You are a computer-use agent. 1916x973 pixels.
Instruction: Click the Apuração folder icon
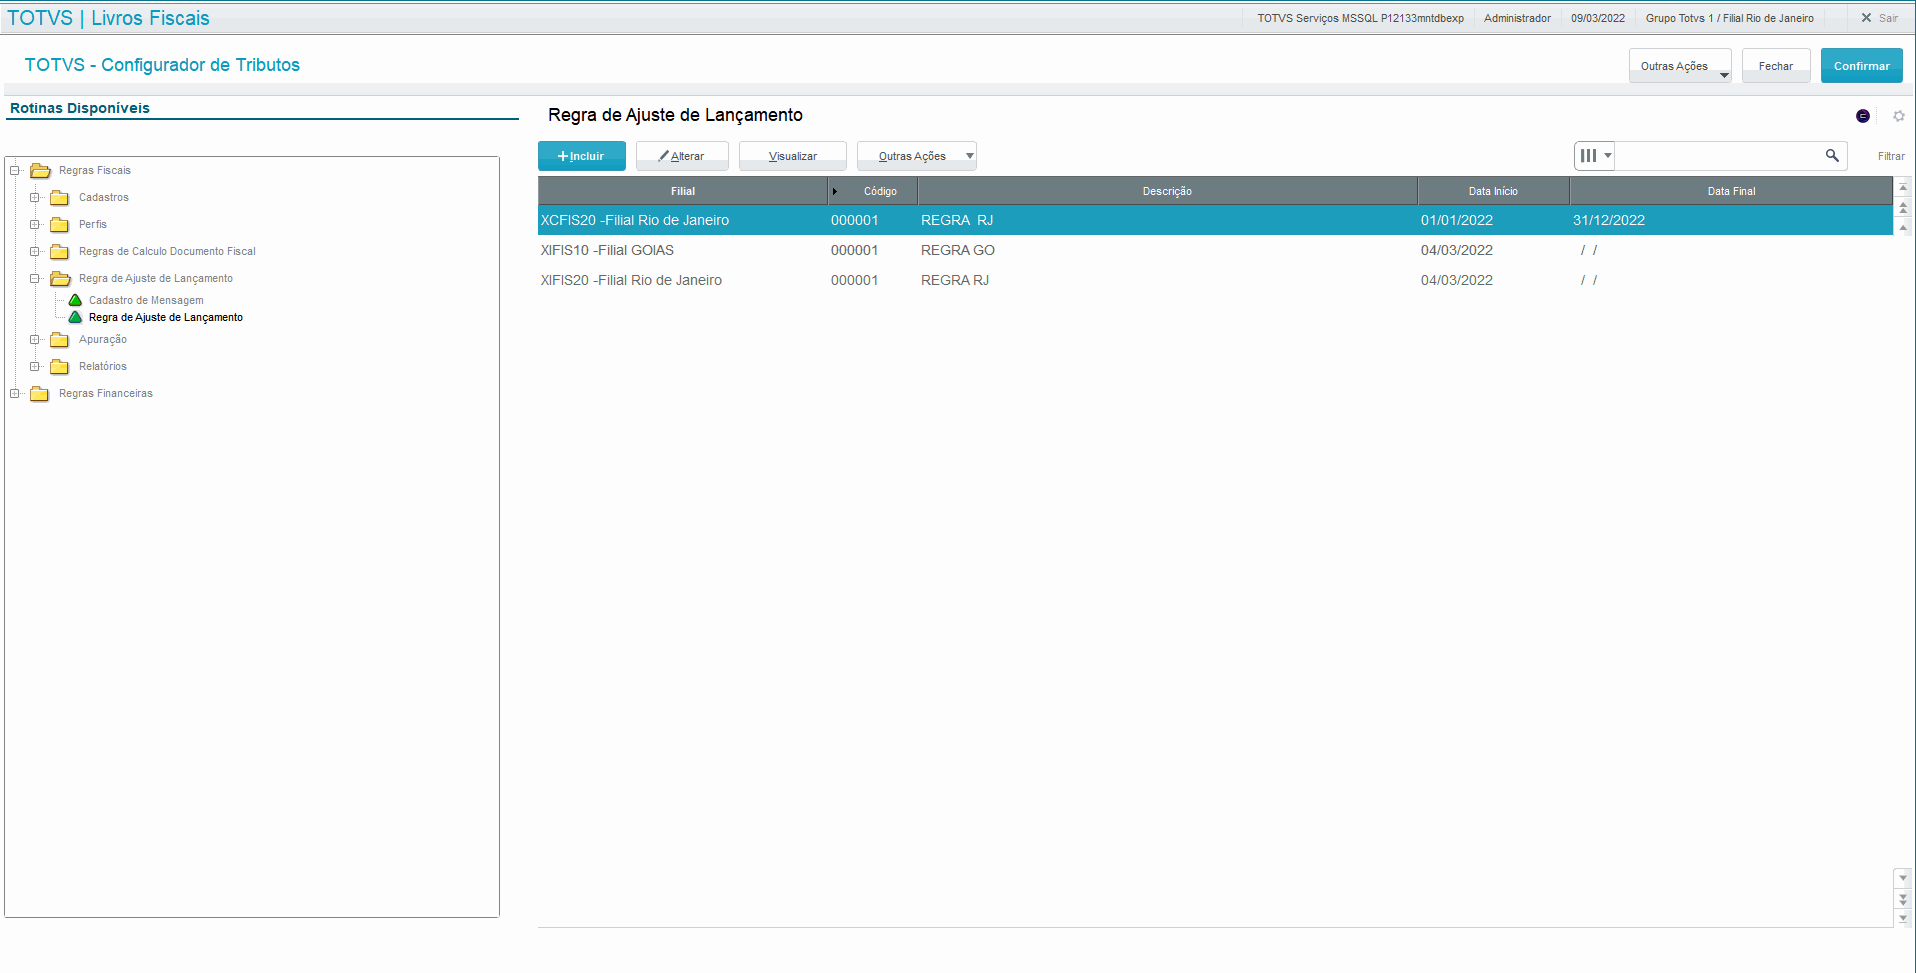[60, 340]
